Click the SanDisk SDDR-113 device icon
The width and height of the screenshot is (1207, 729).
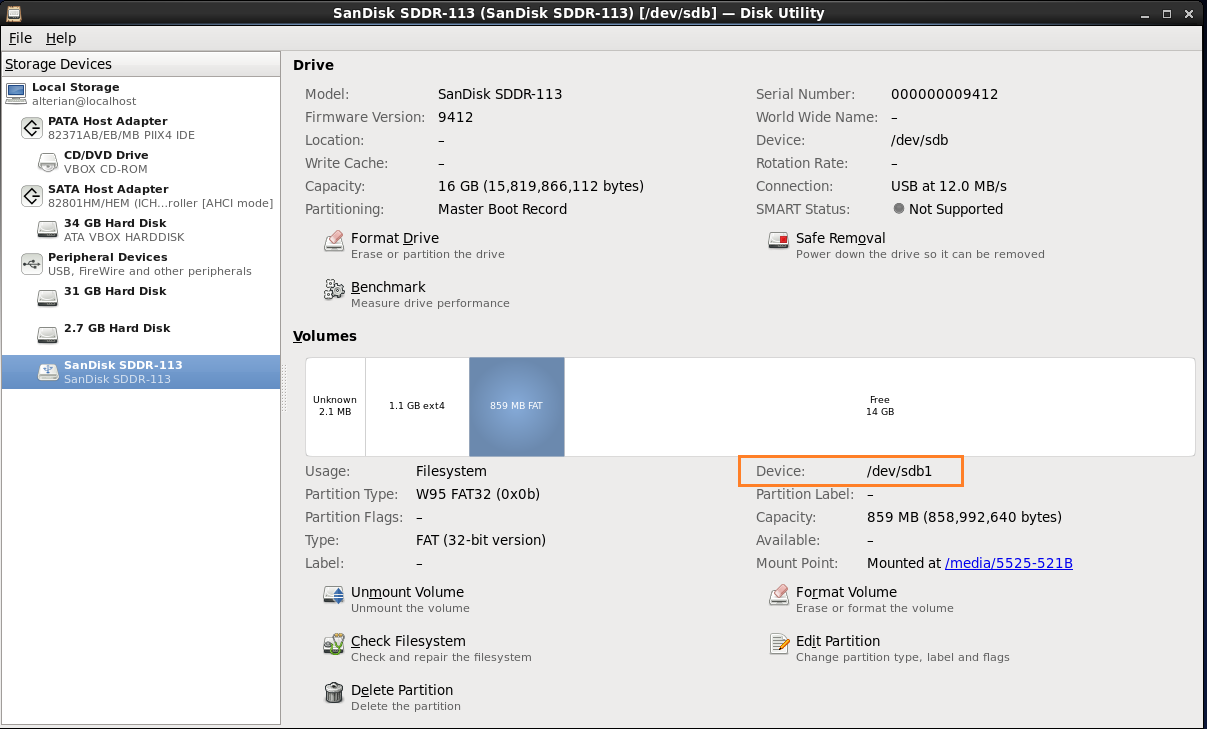pos(48,372)
